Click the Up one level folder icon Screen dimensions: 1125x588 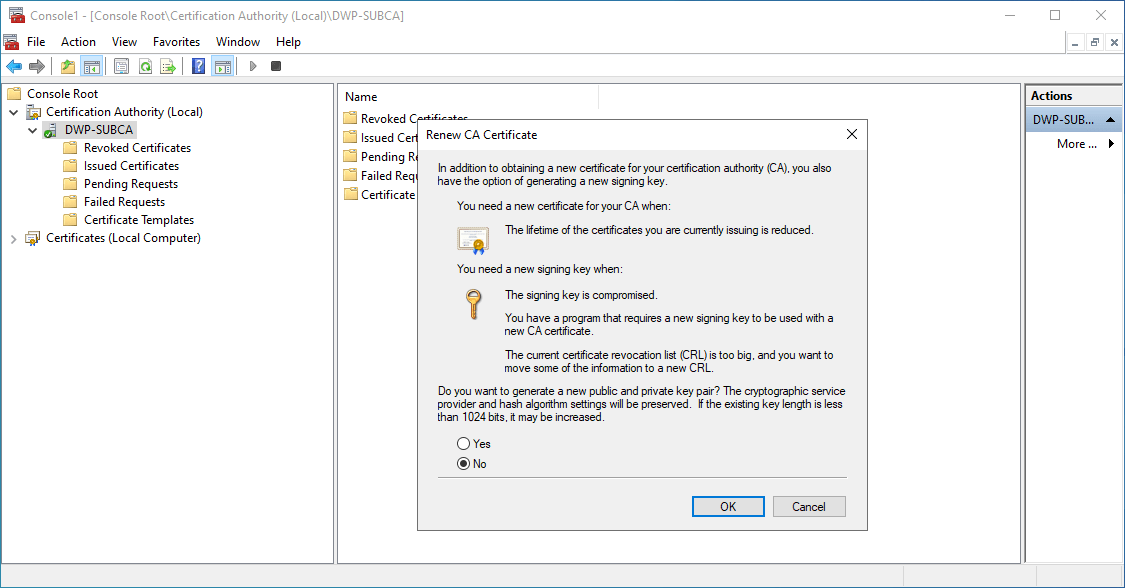click(68, 66)
